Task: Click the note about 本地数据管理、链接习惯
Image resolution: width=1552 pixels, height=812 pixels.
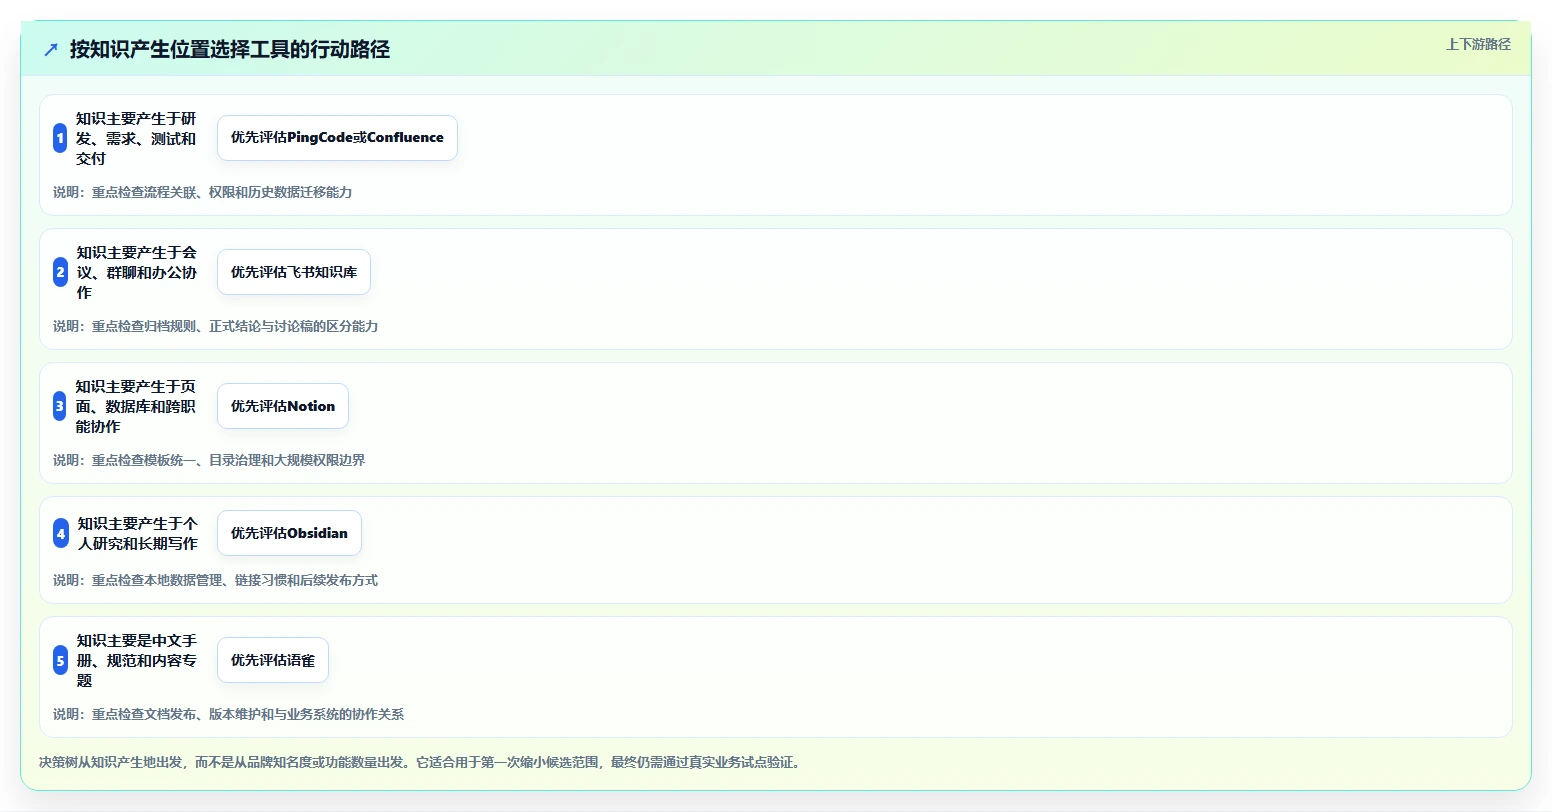Action: coord(216,580)
